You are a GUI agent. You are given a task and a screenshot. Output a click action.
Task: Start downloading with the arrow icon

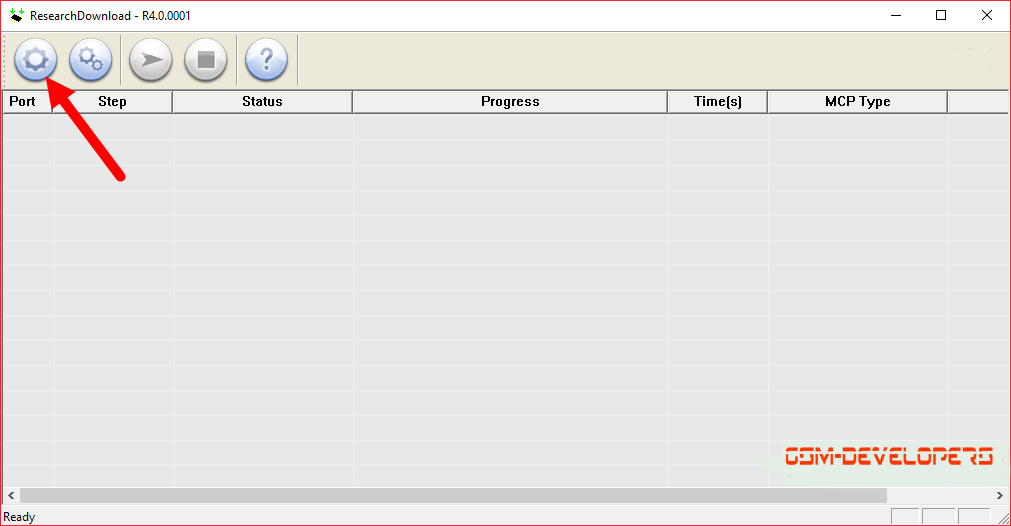pyautogui.click(x=151, y=60)
